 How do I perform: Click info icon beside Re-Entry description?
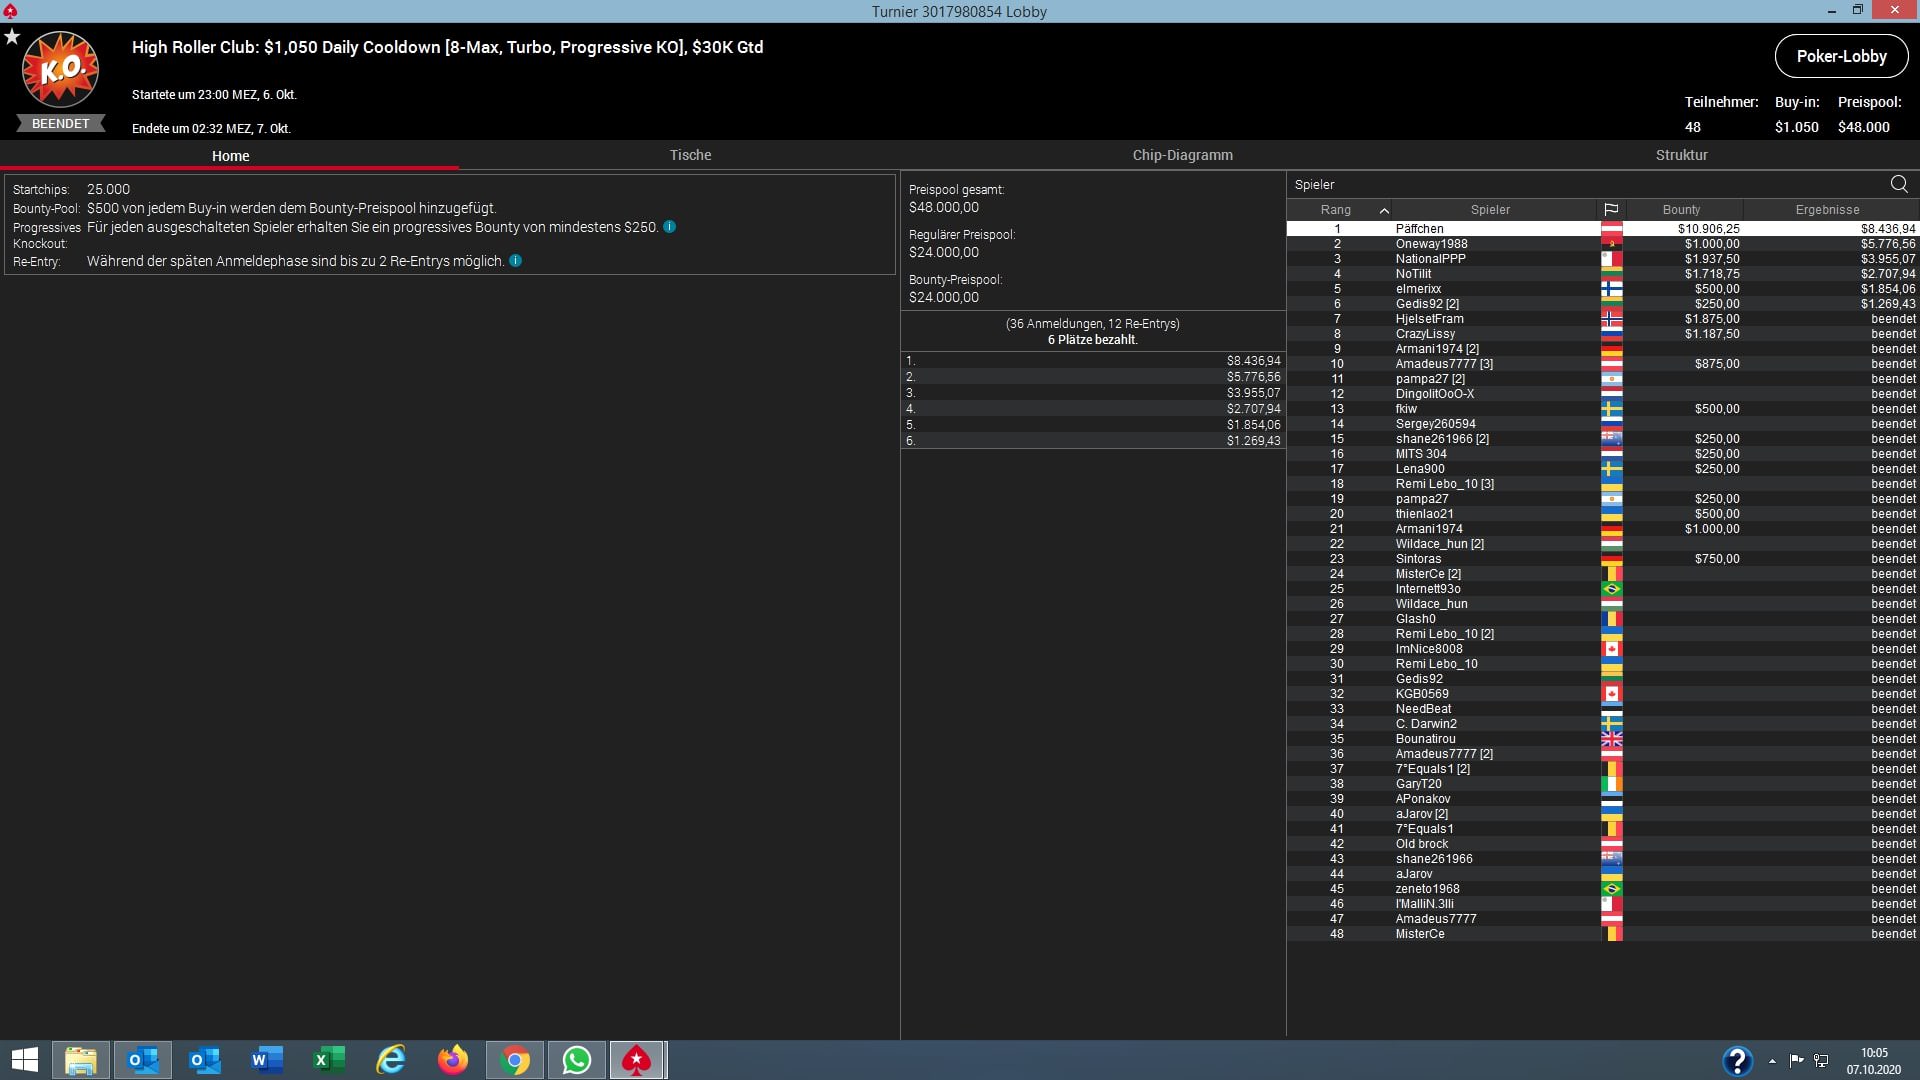[515, 261]
